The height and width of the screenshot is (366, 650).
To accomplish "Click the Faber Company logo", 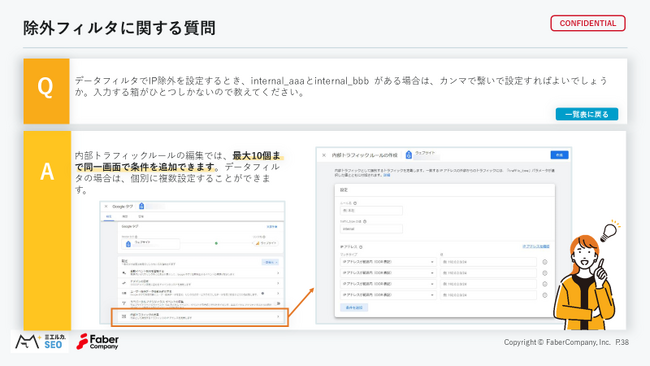I will 98,342.
